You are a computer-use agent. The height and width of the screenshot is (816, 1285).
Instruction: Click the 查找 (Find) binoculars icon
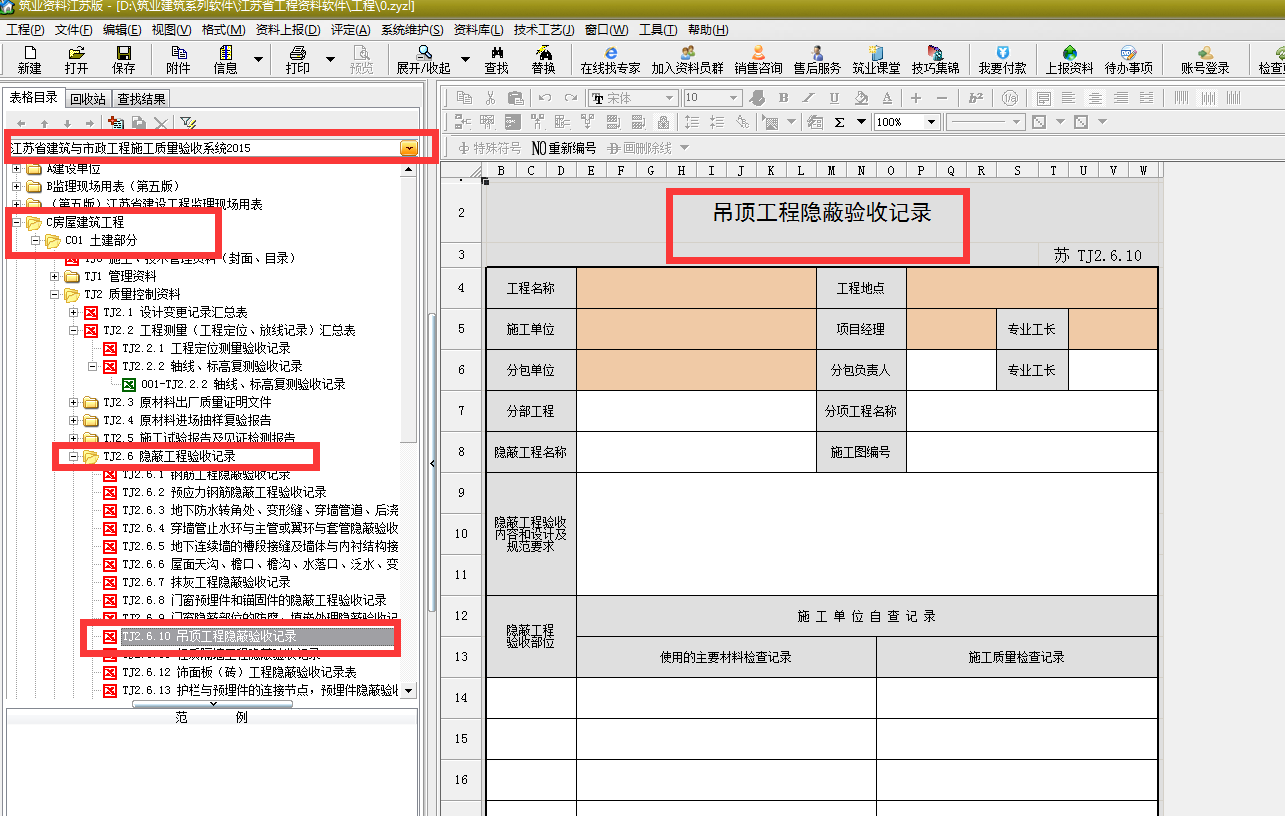pyautogui.click(x=496, y=59)
